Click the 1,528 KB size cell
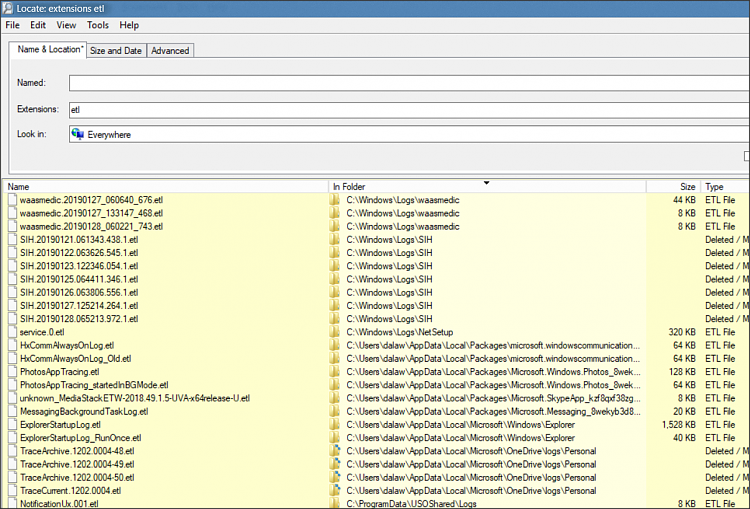Viewport: 750px width, 509px height. [679, 425]
